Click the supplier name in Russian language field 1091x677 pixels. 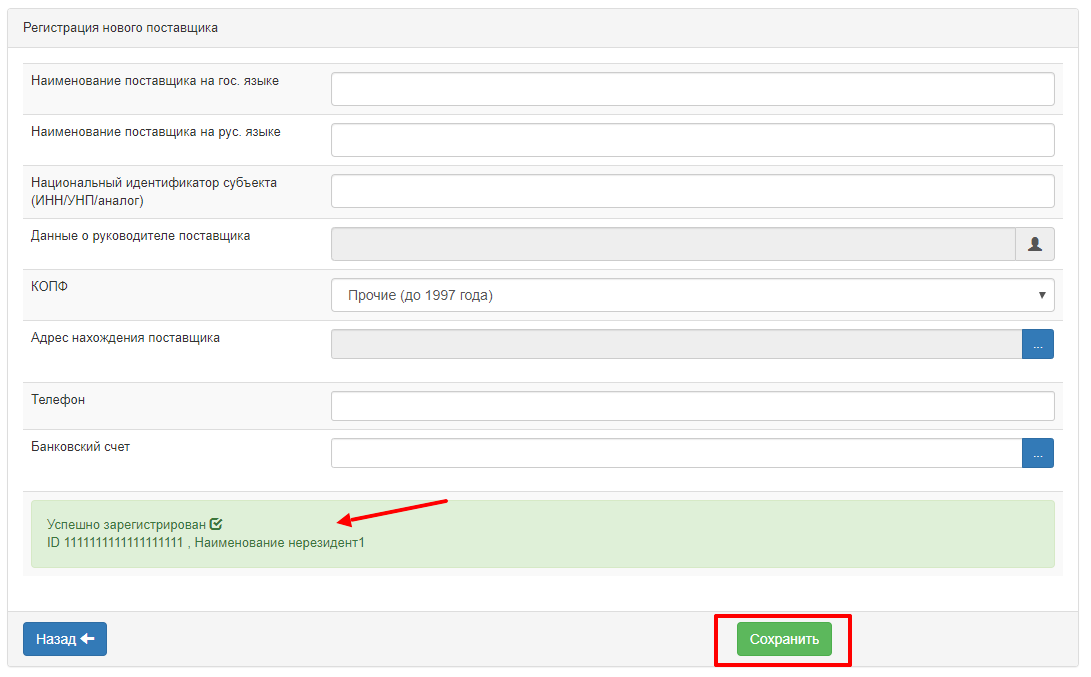tap(692, 140)
